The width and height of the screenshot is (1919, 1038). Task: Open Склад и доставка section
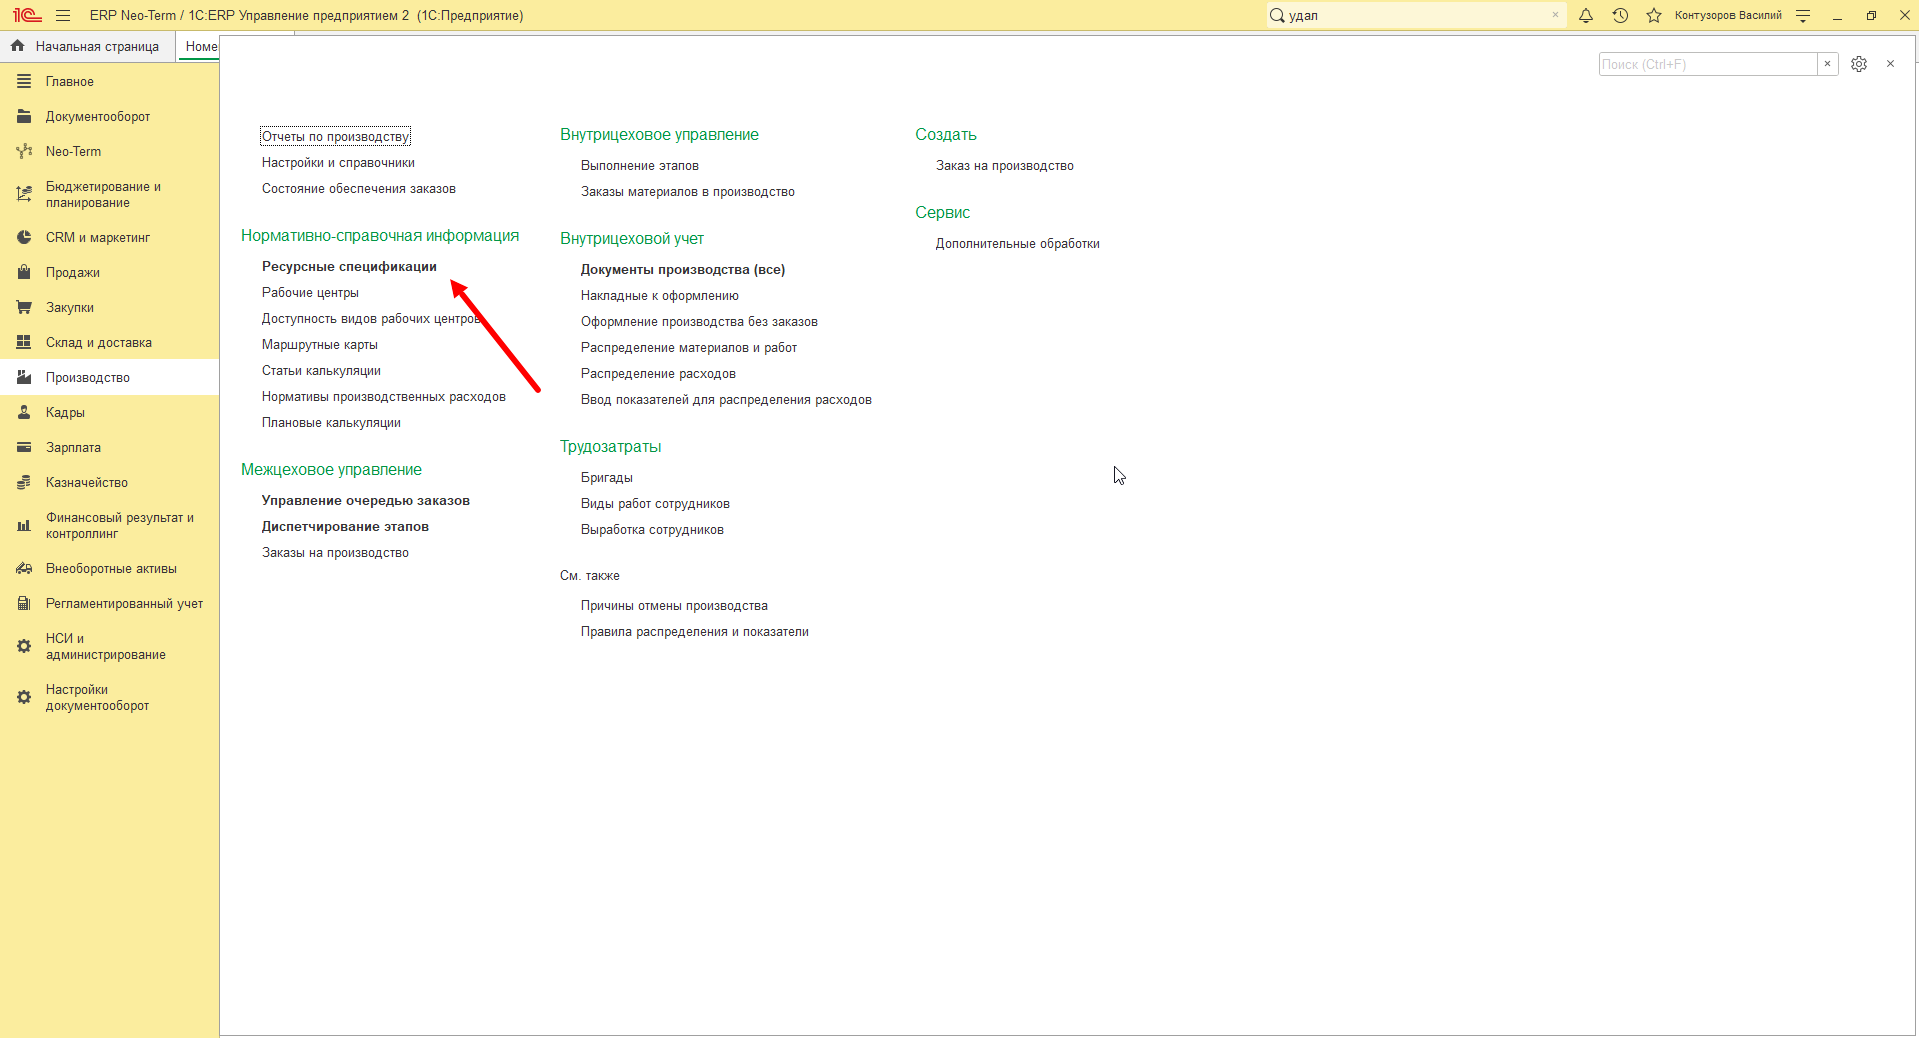click(109, 343)
